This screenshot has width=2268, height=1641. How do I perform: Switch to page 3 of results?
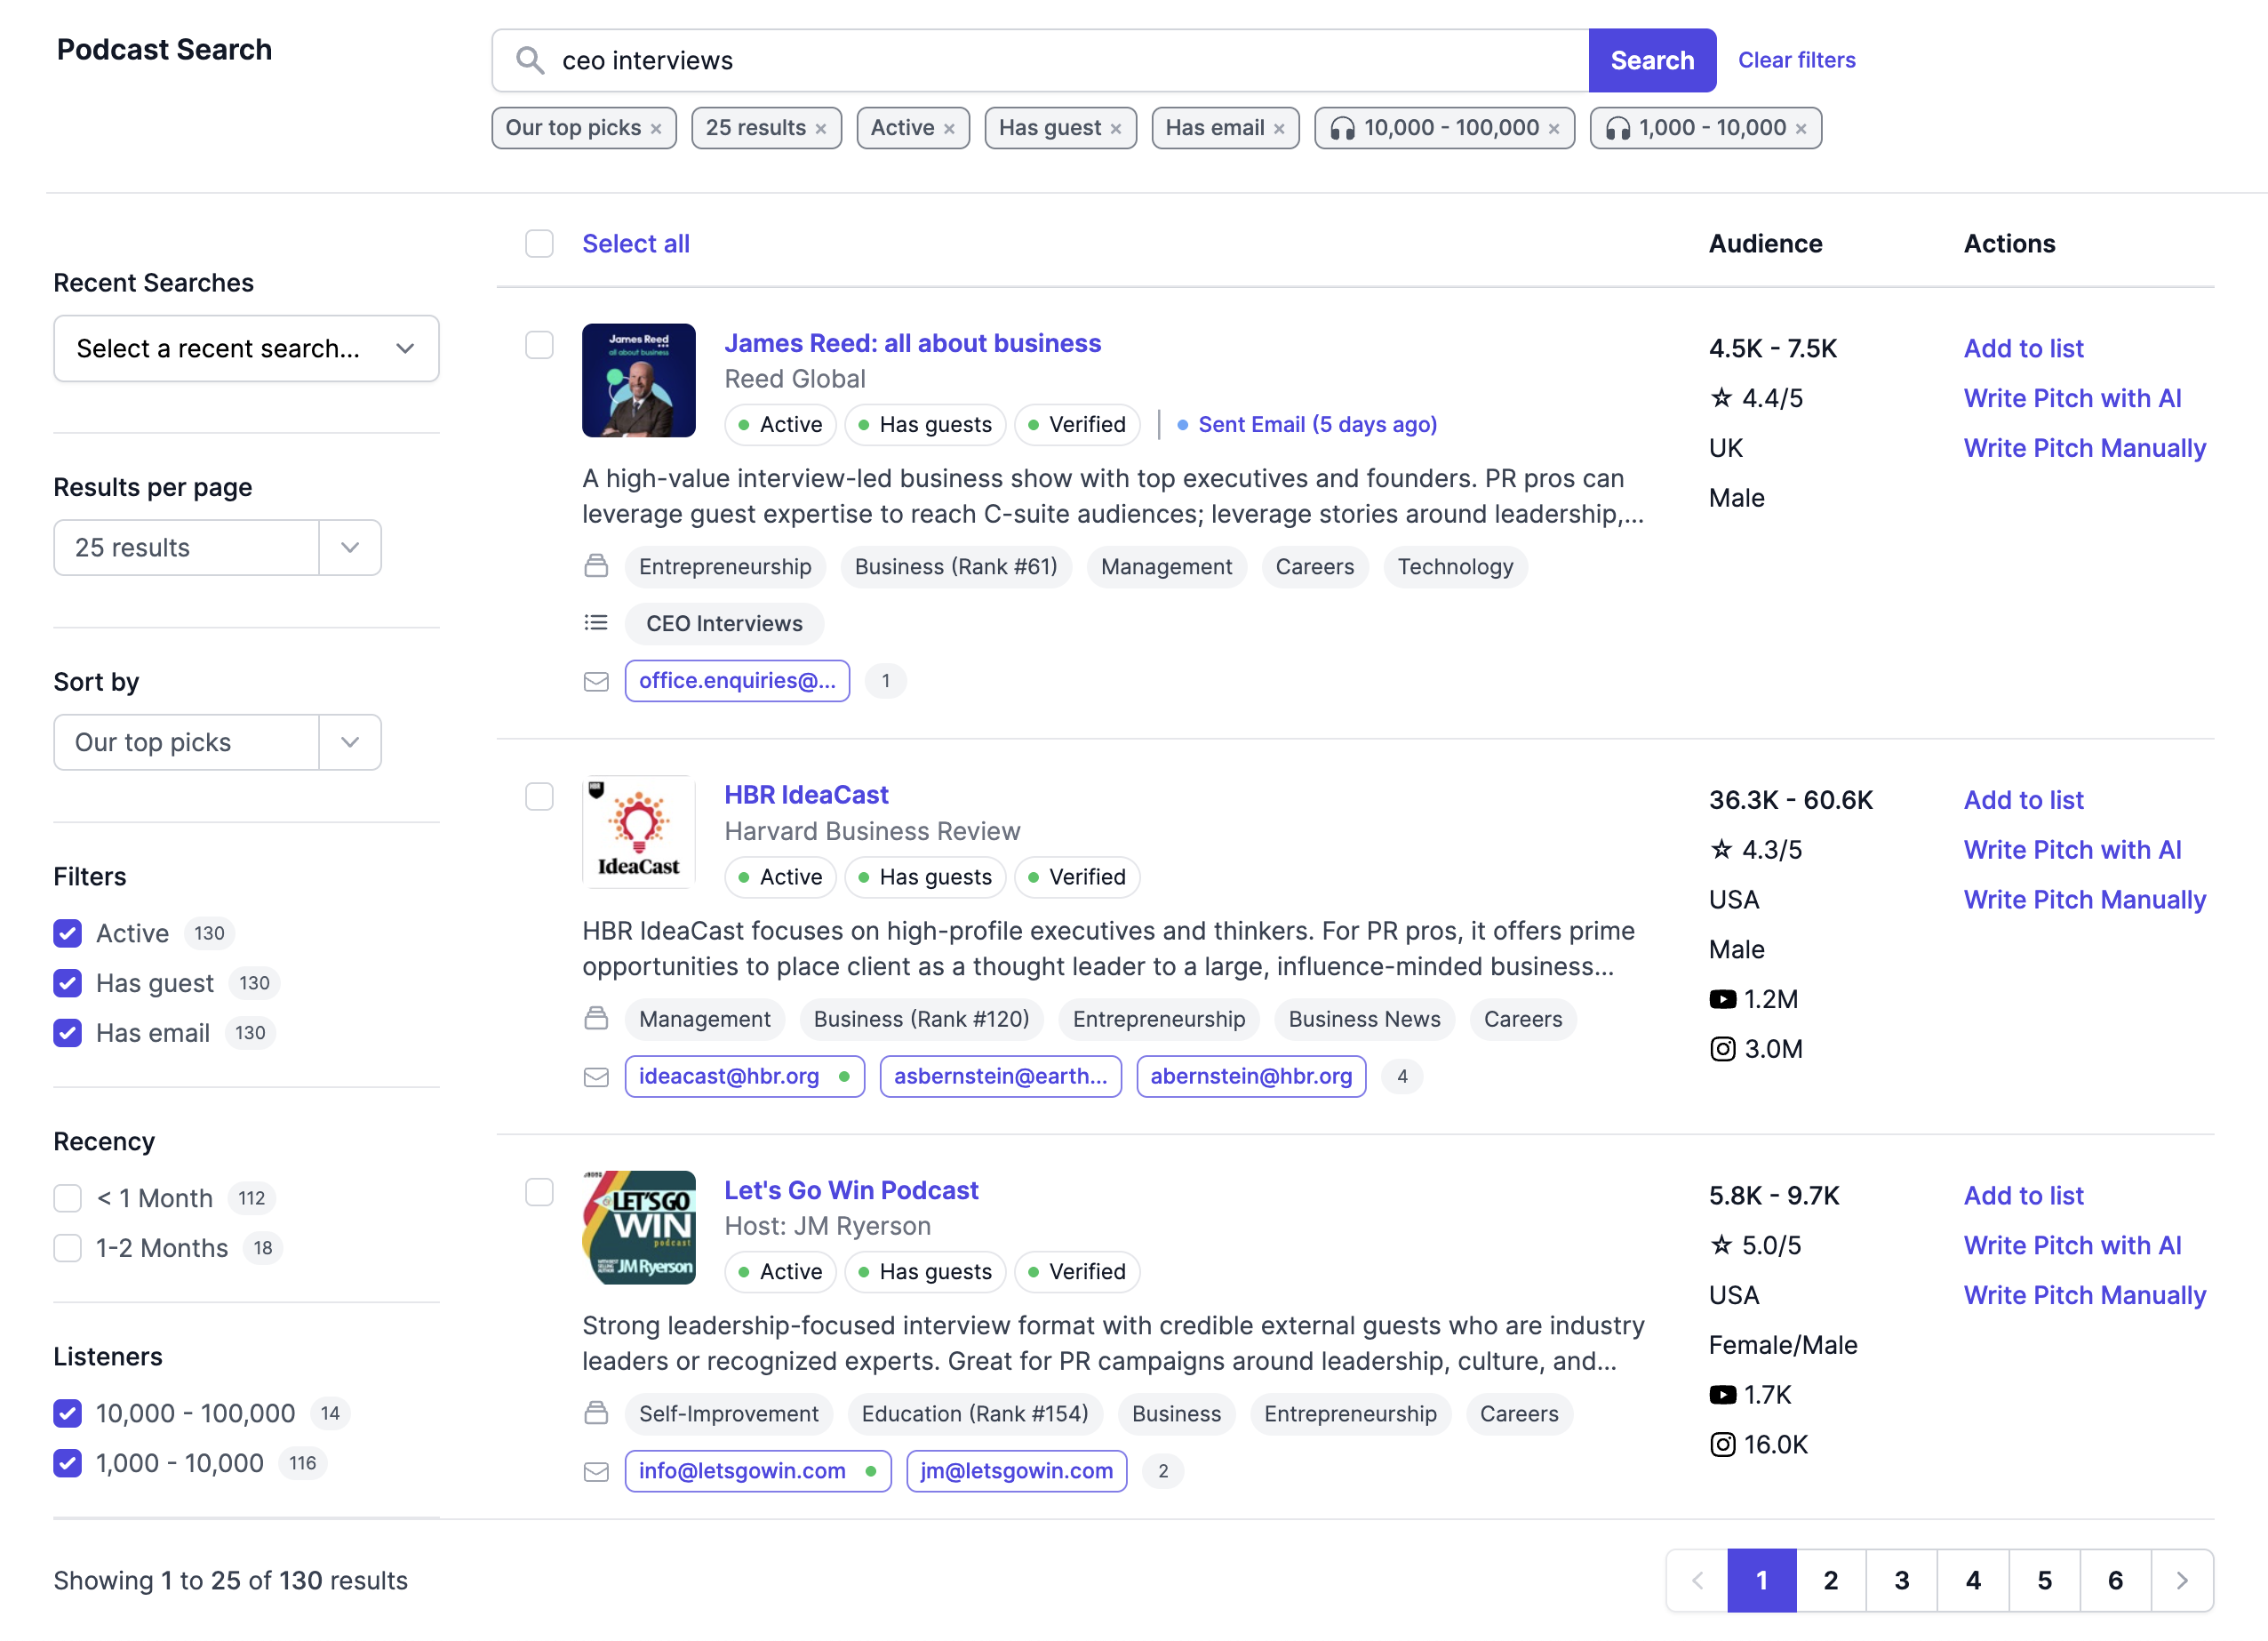1902,1580
